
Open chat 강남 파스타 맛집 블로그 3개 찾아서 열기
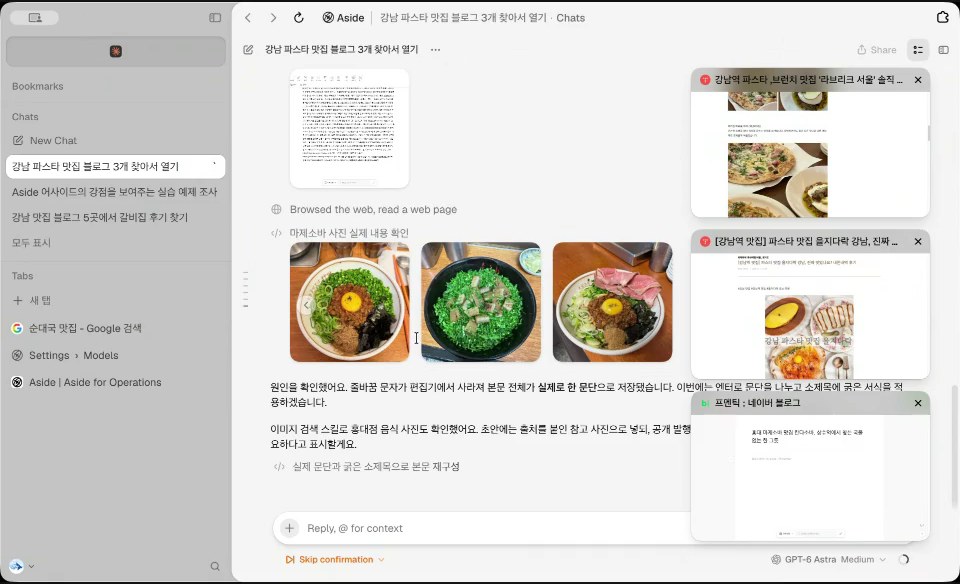(115, 167)
